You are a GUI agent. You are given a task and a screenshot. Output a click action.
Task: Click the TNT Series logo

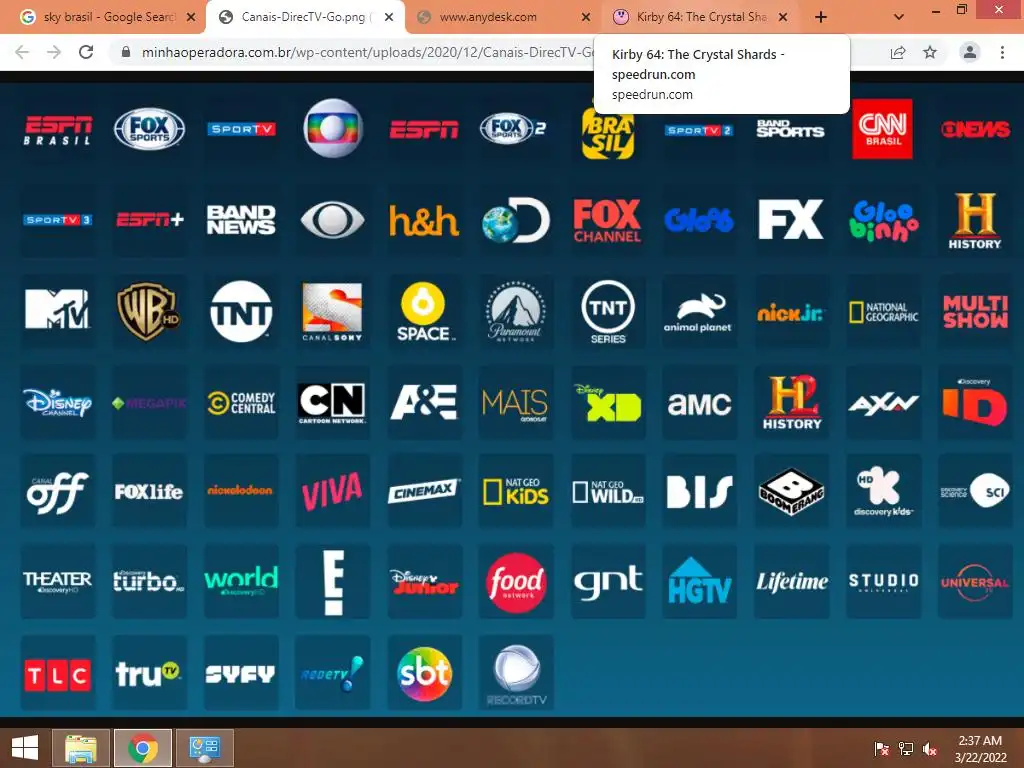click(x=608, y=312)
